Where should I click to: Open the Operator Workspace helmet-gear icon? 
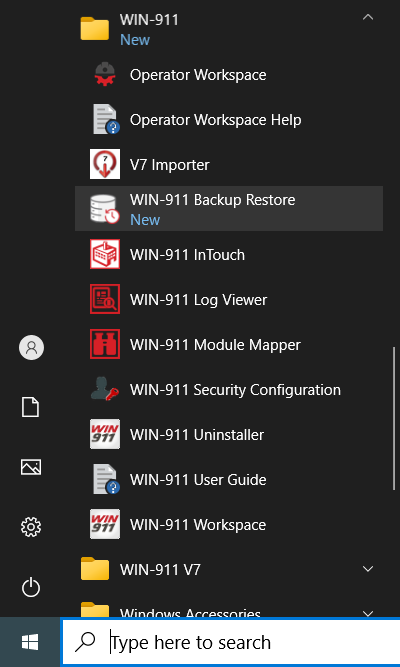tap(105, 74)
